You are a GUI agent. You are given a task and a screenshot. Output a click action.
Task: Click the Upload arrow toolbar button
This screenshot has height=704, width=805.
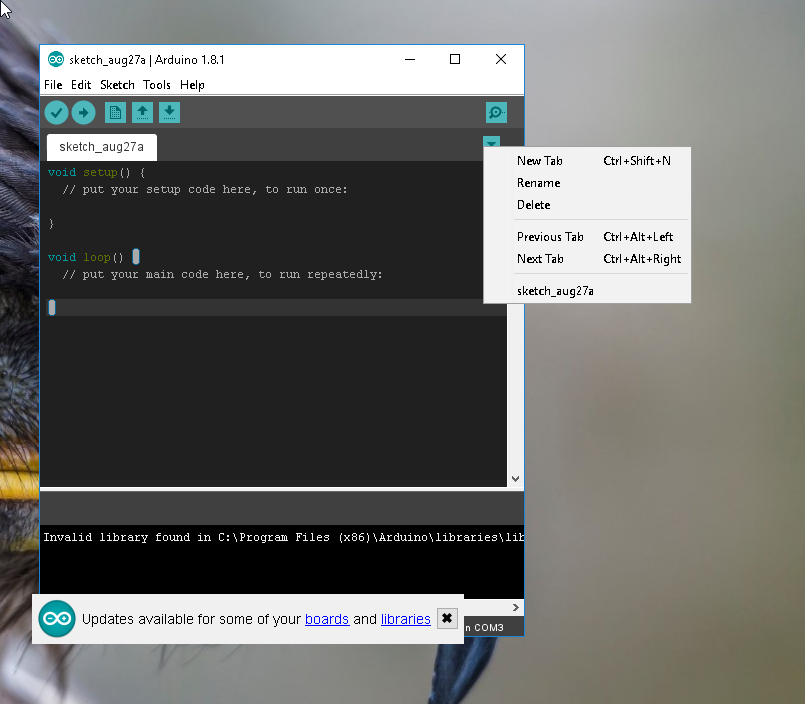click(x=83, y=112)
